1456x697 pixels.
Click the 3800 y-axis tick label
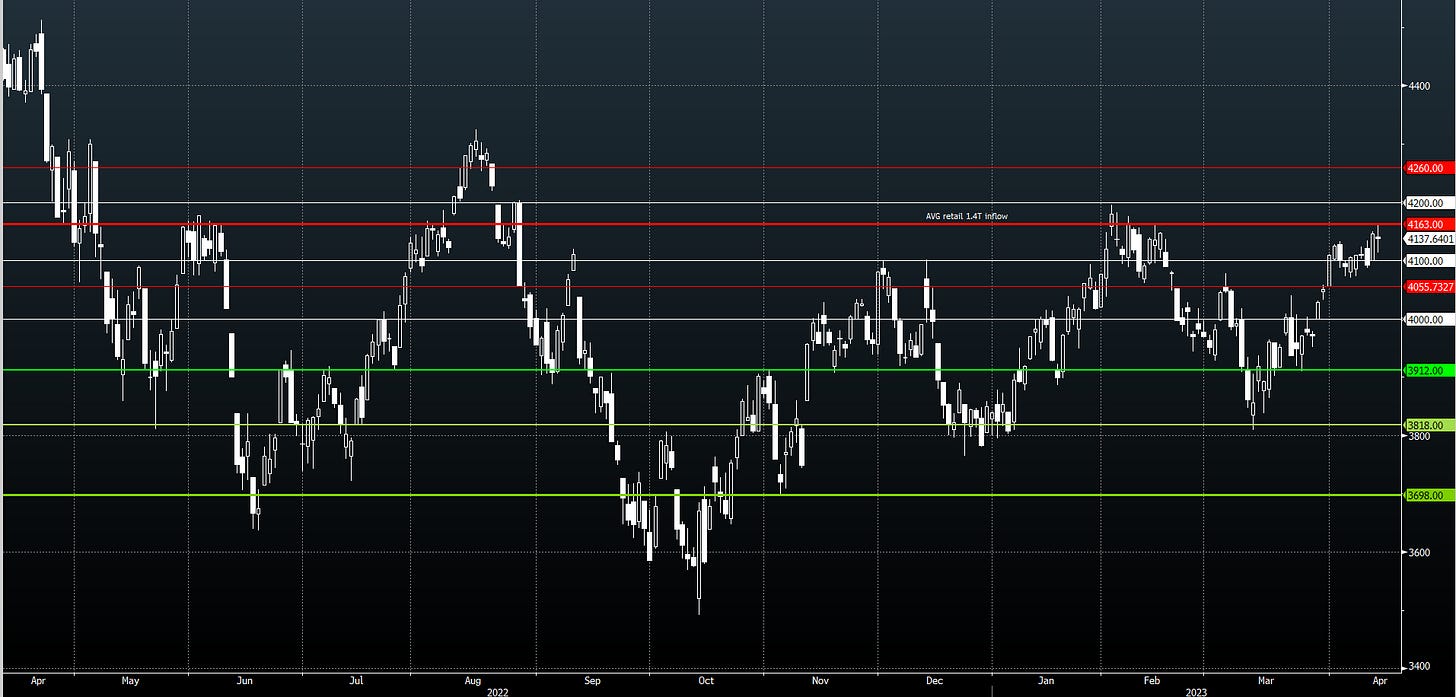pos(1420,437)
